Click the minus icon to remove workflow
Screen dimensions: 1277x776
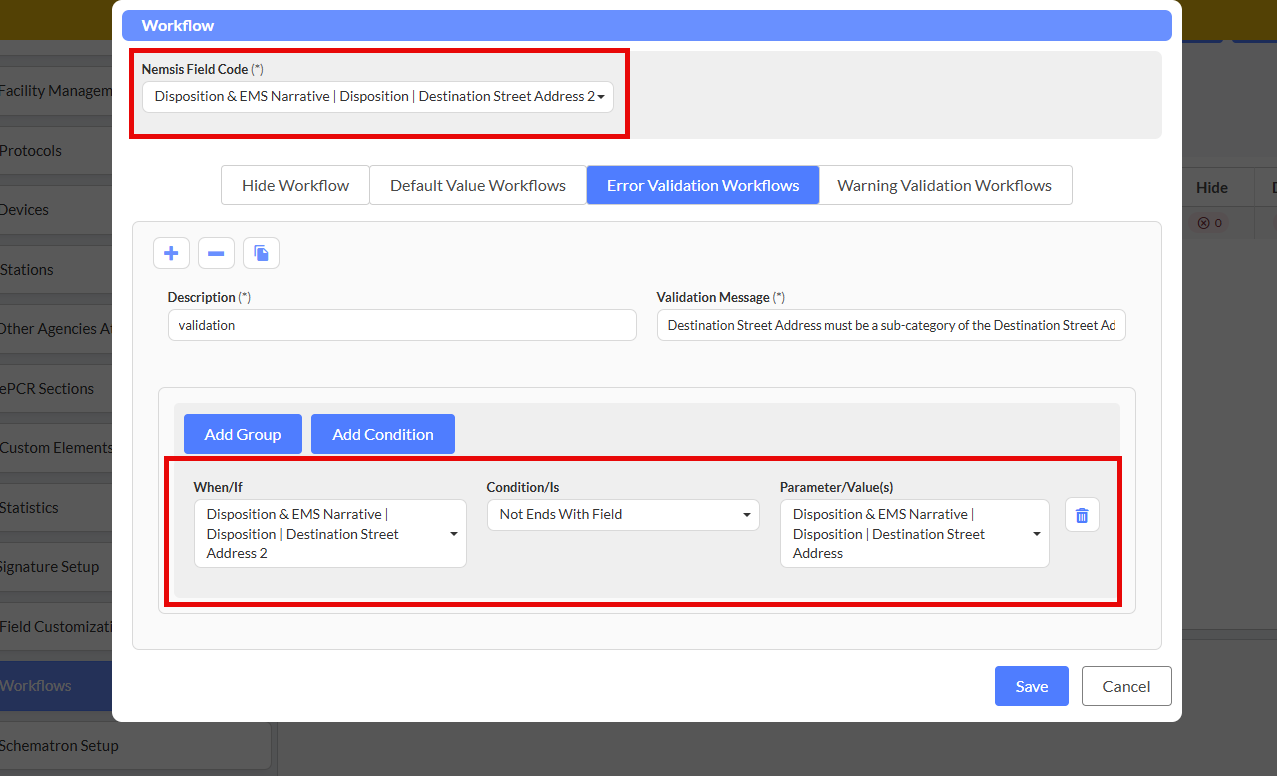coord(216,253)
